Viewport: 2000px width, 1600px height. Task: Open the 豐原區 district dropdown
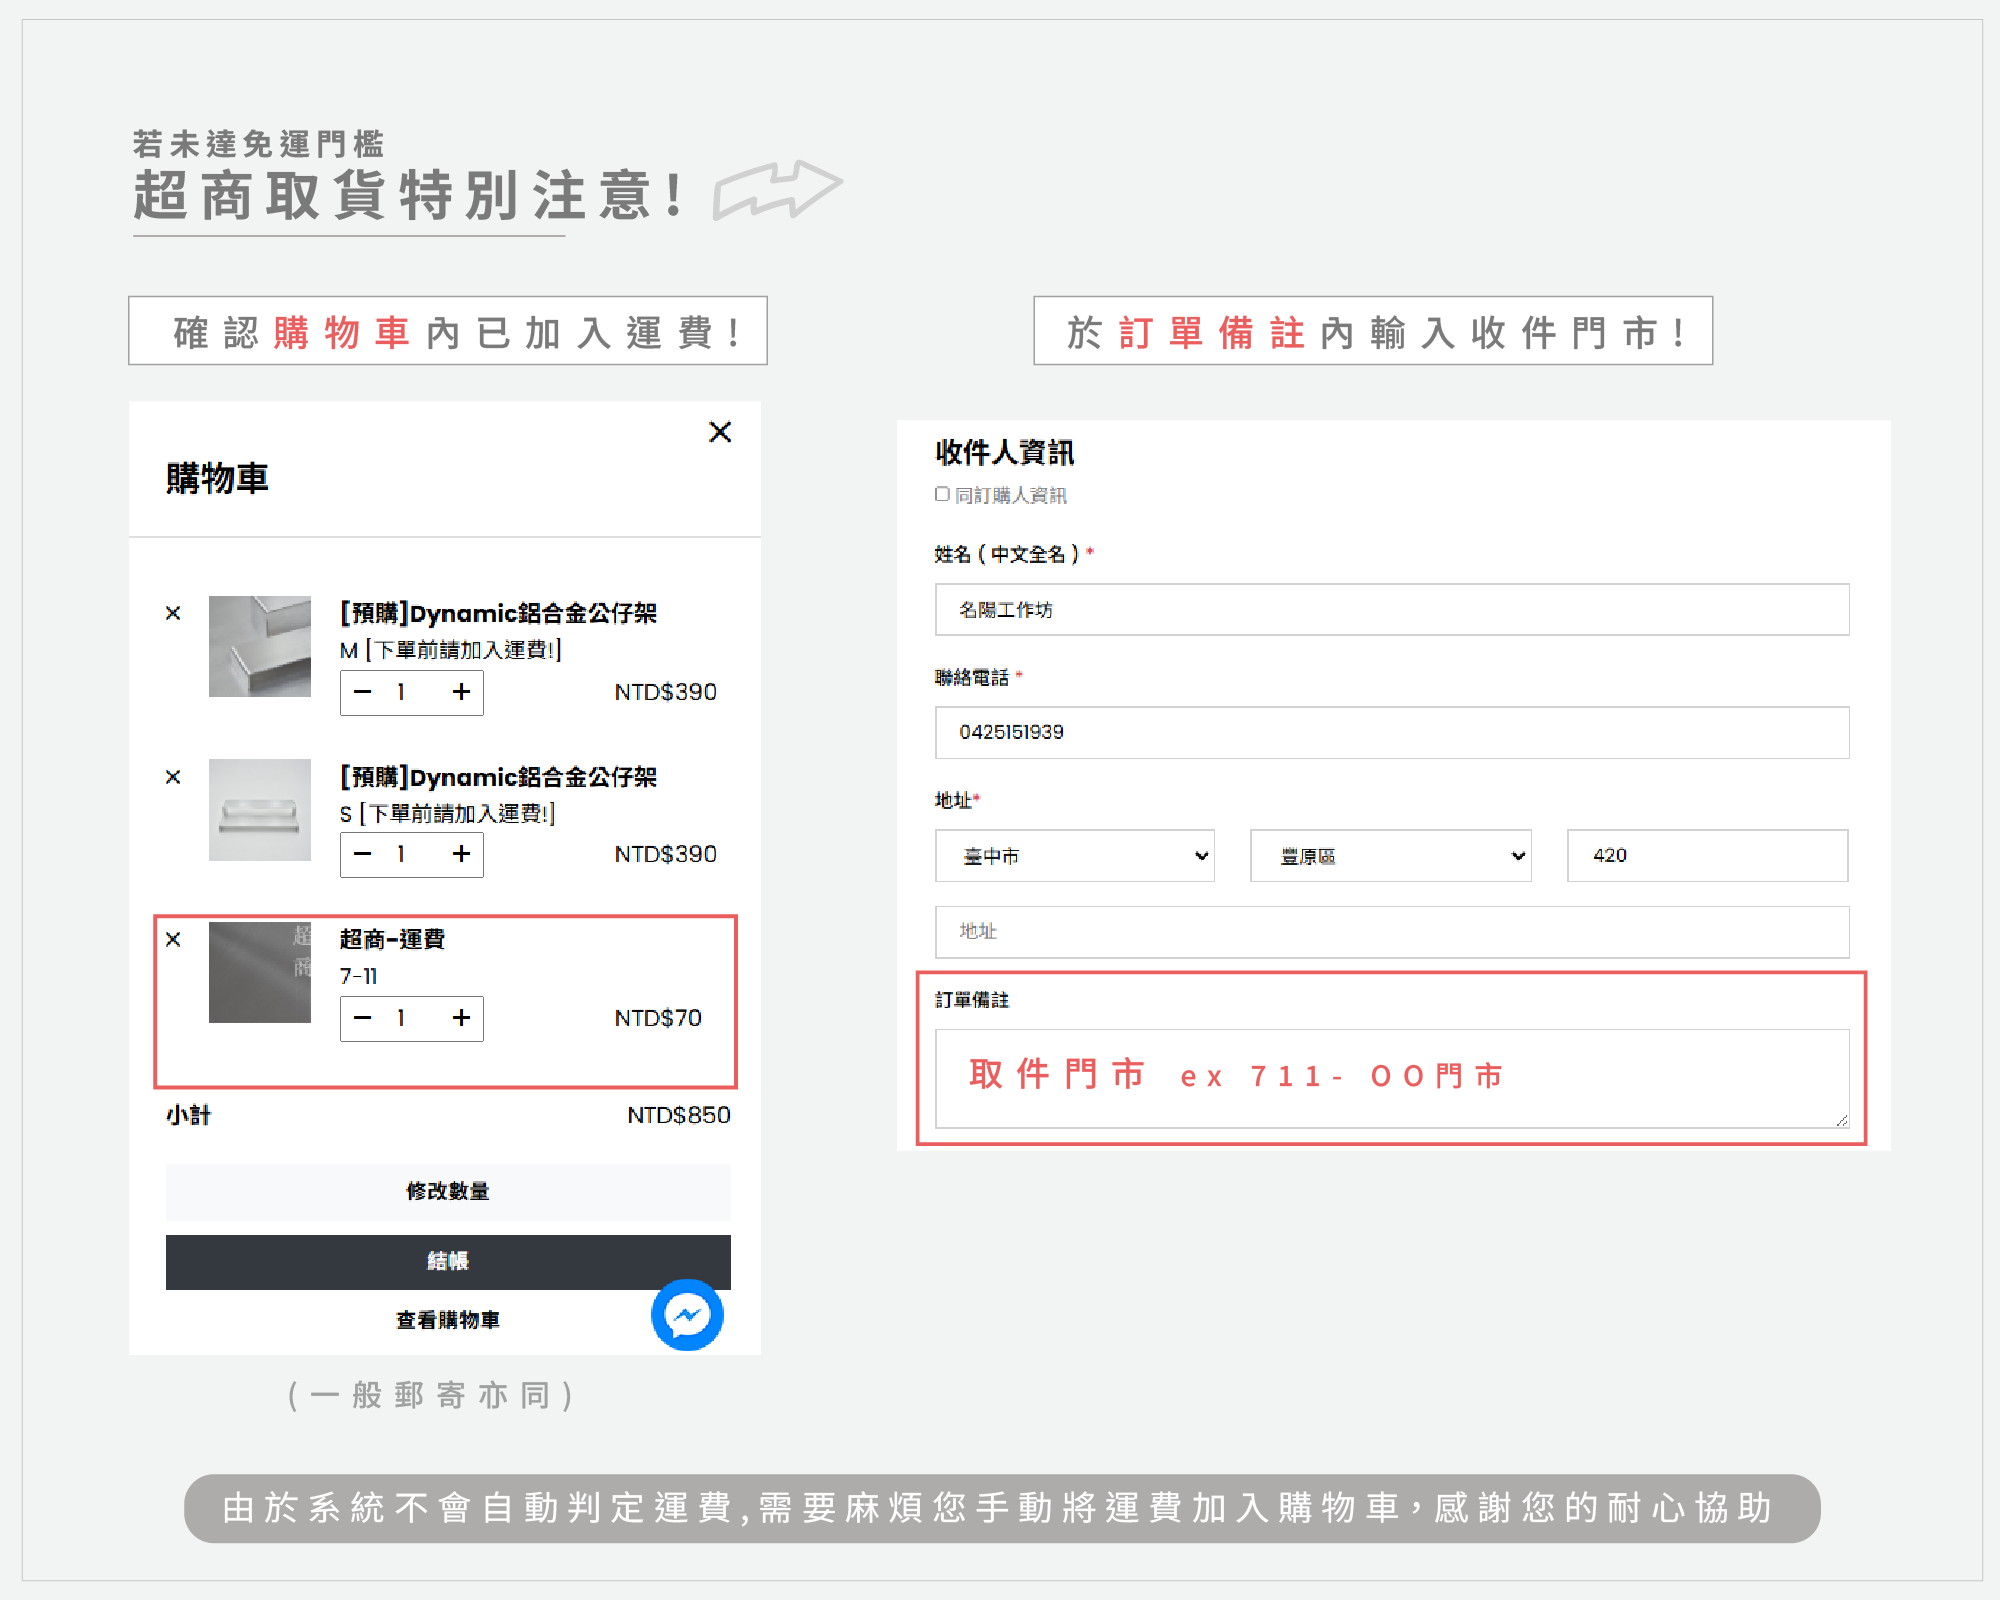(1390, 856)
